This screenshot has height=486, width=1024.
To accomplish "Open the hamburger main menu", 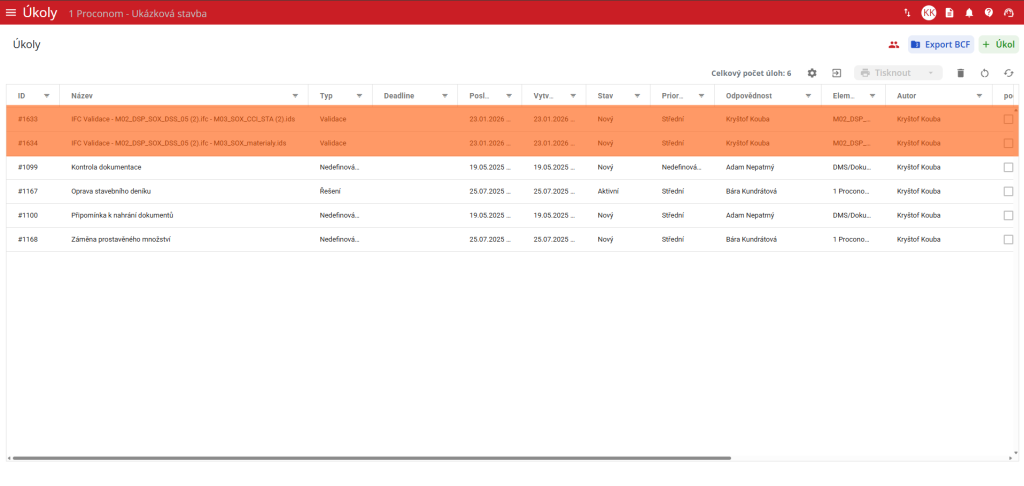I will (x=11, y=12).
